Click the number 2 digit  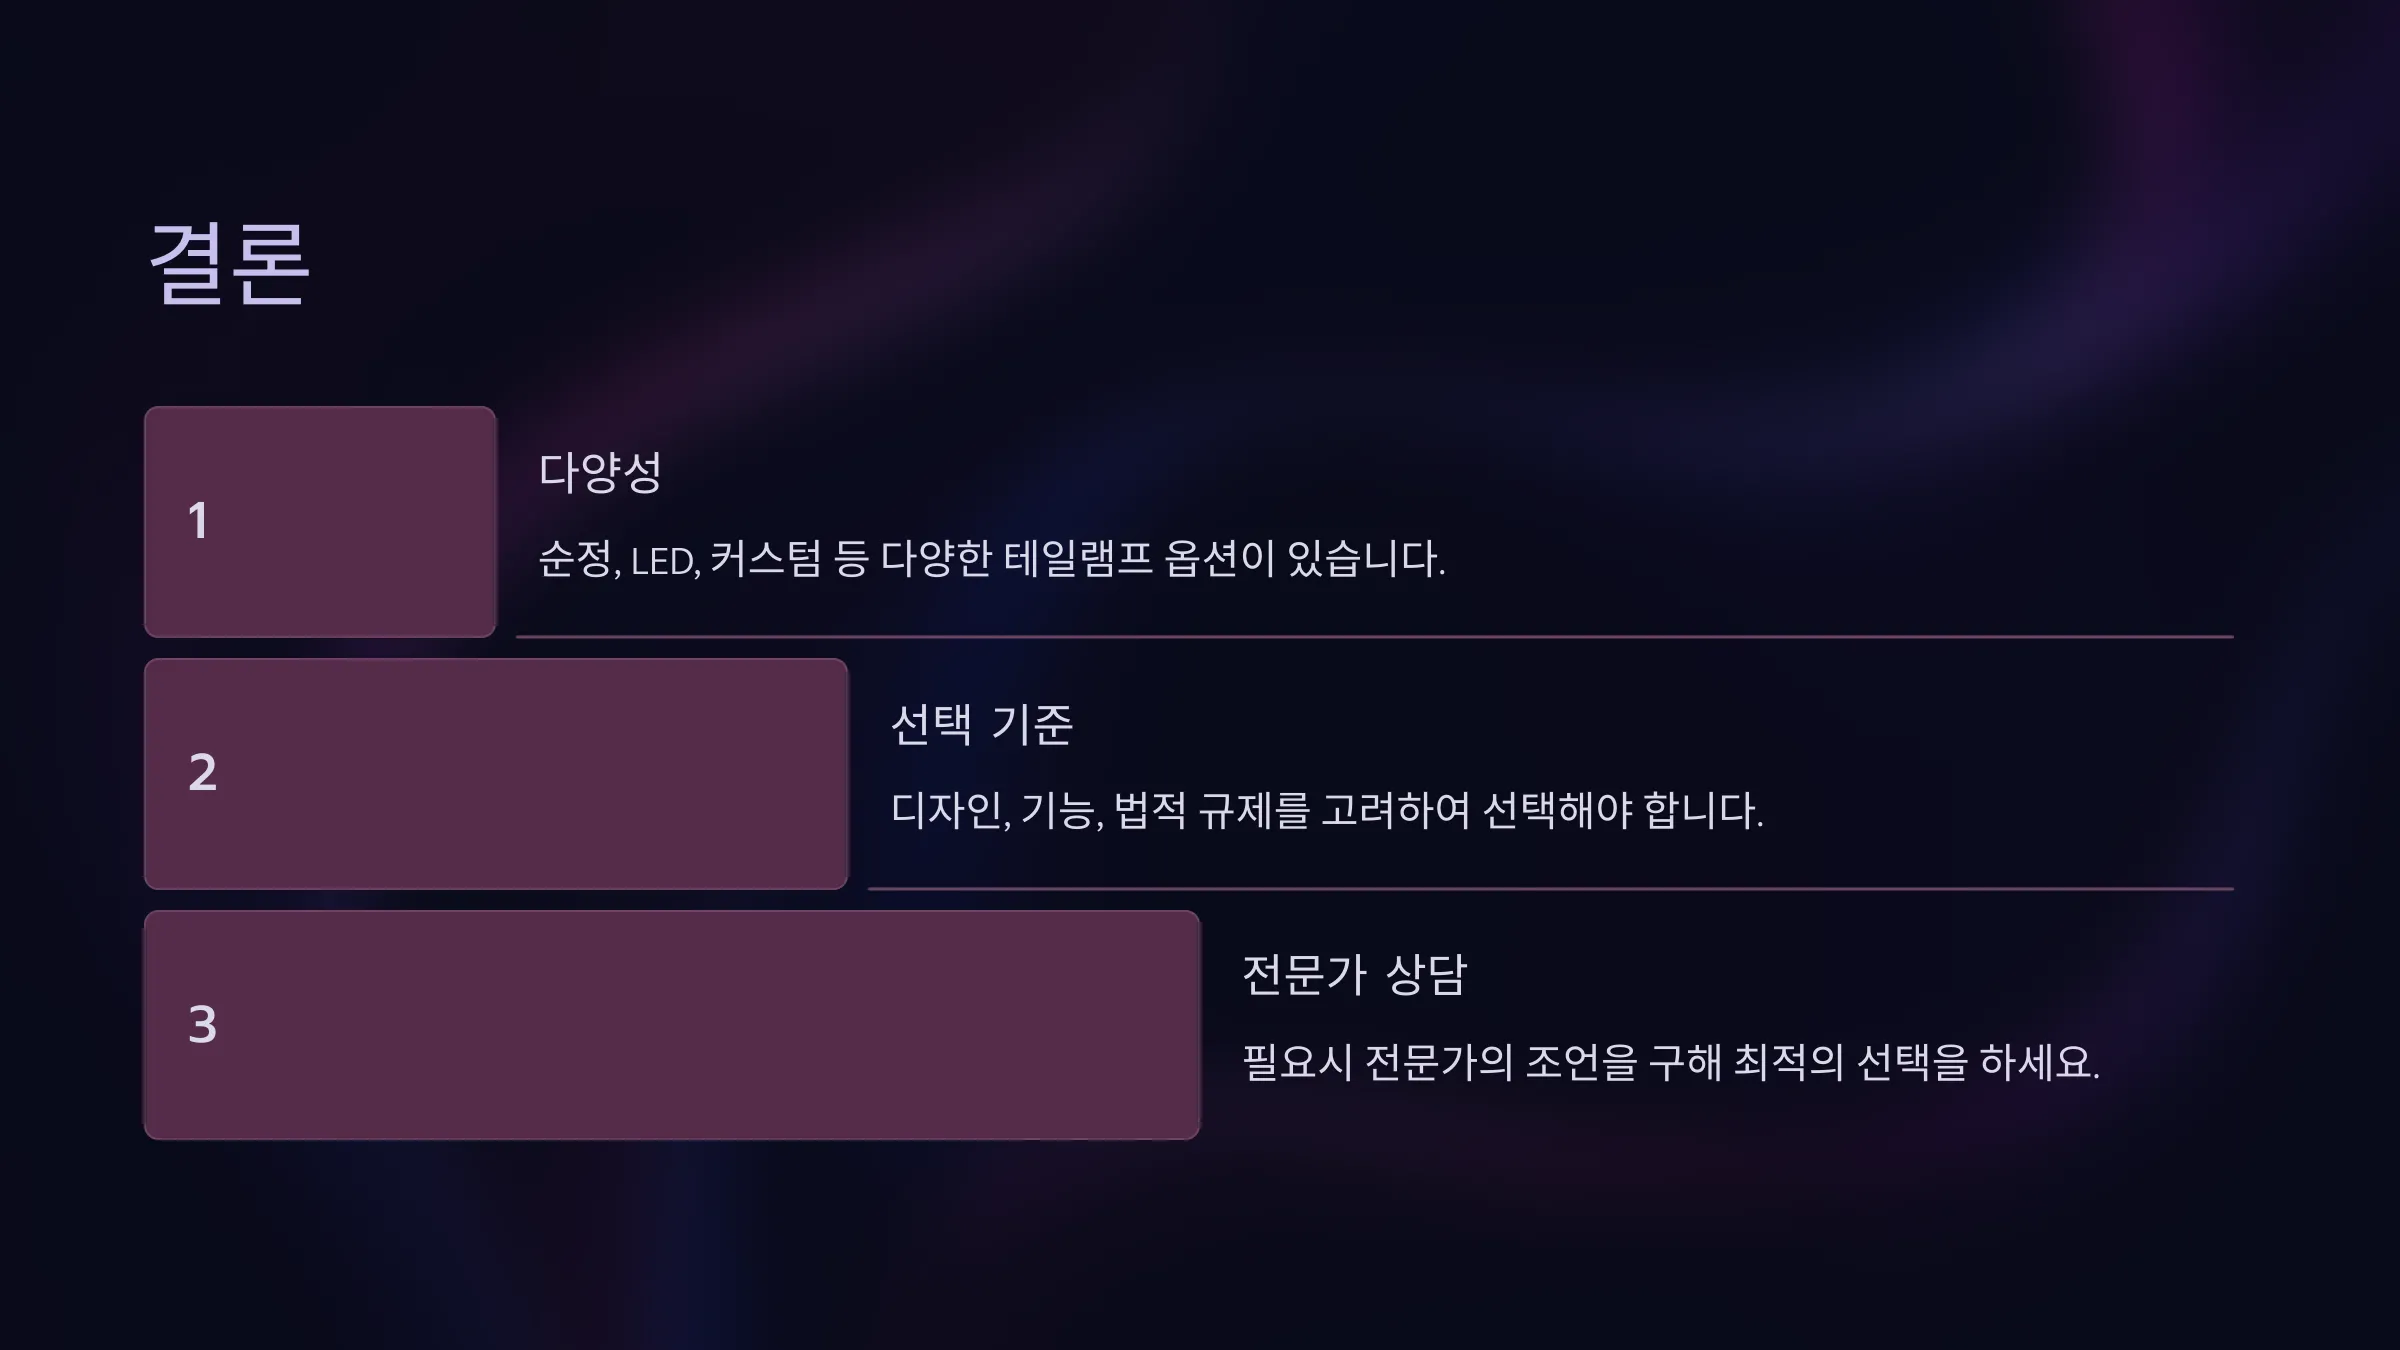click(202, 773)
